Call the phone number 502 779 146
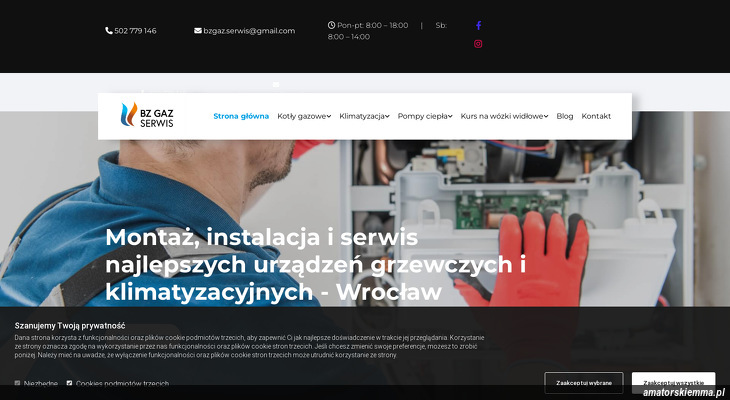This screenshot has height=400, width=730. 135,31
